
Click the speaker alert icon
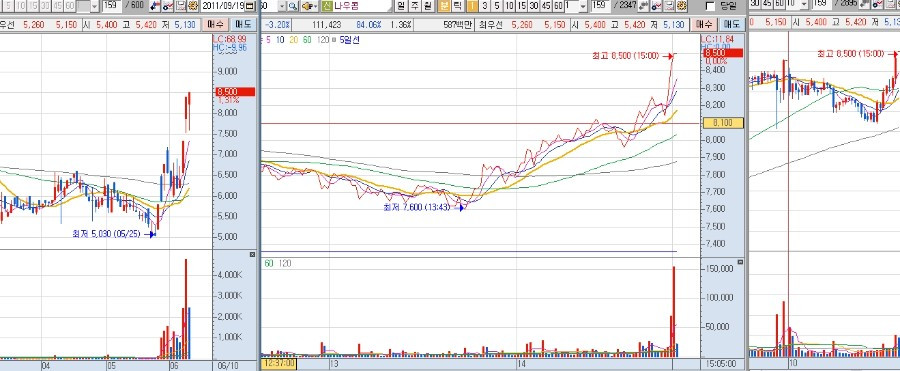click(307, 6)
